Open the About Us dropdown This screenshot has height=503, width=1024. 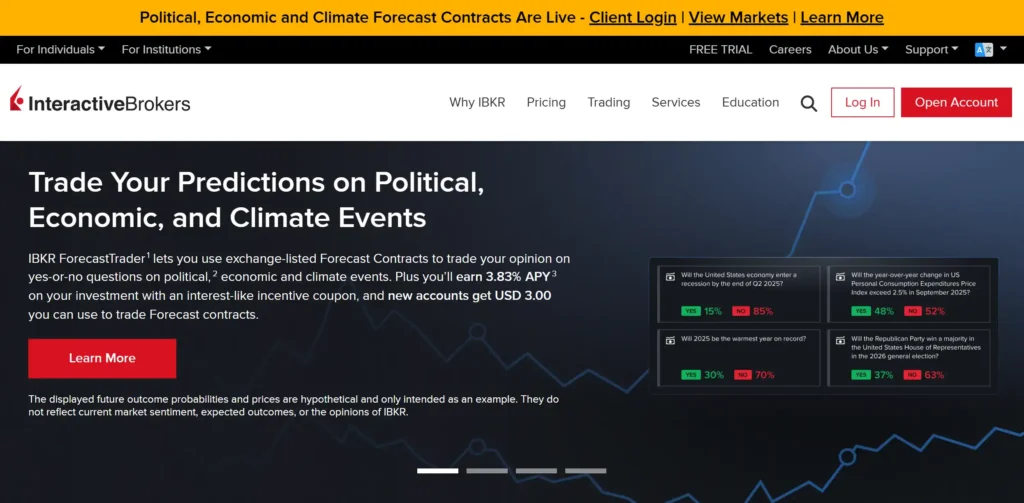pos(858,50)
